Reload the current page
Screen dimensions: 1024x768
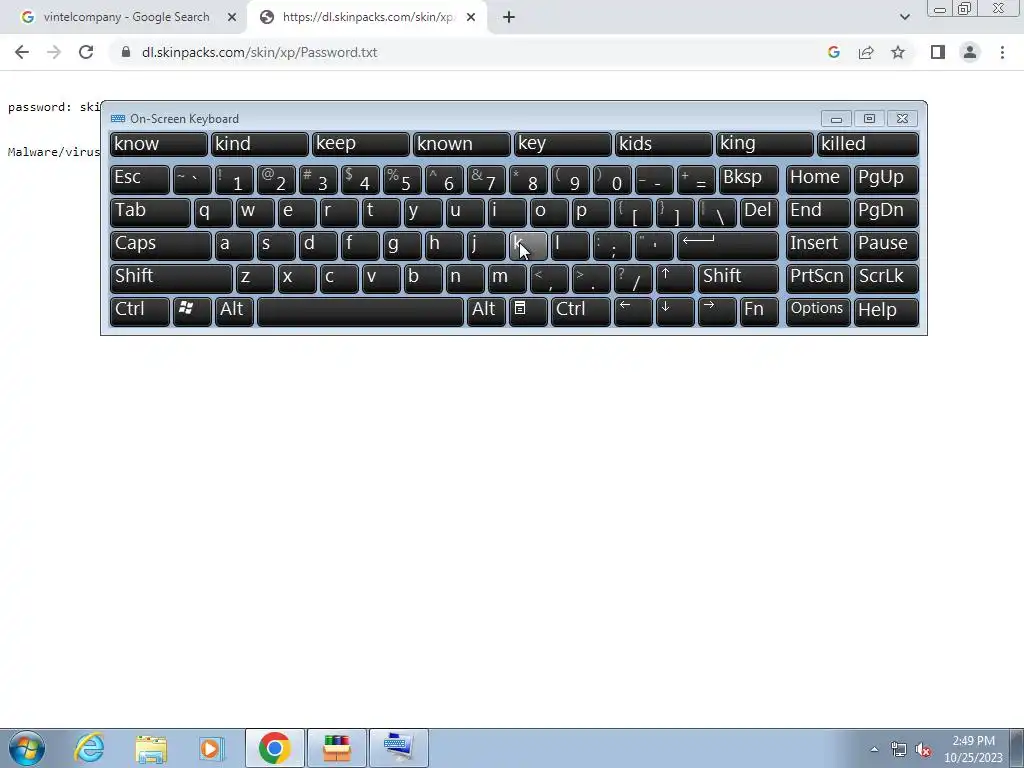(x=86, y=52)
